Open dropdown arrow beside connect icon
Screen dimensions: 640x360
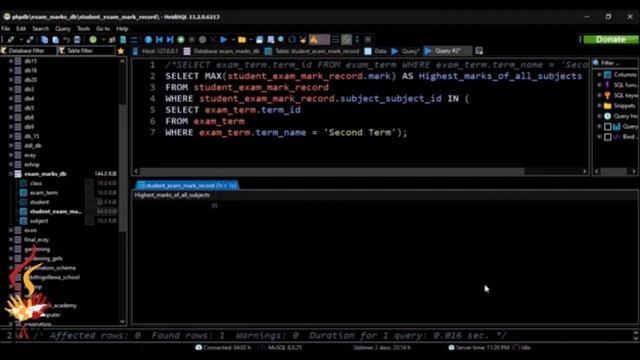20,40
